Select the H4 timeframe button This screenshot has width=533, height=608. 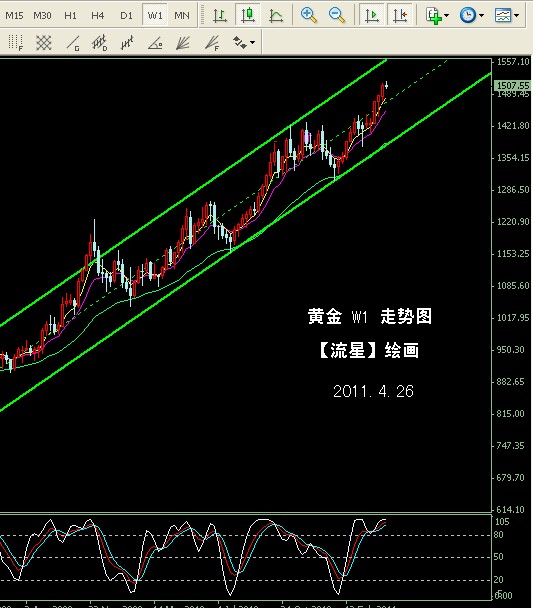tap(98, 16)
